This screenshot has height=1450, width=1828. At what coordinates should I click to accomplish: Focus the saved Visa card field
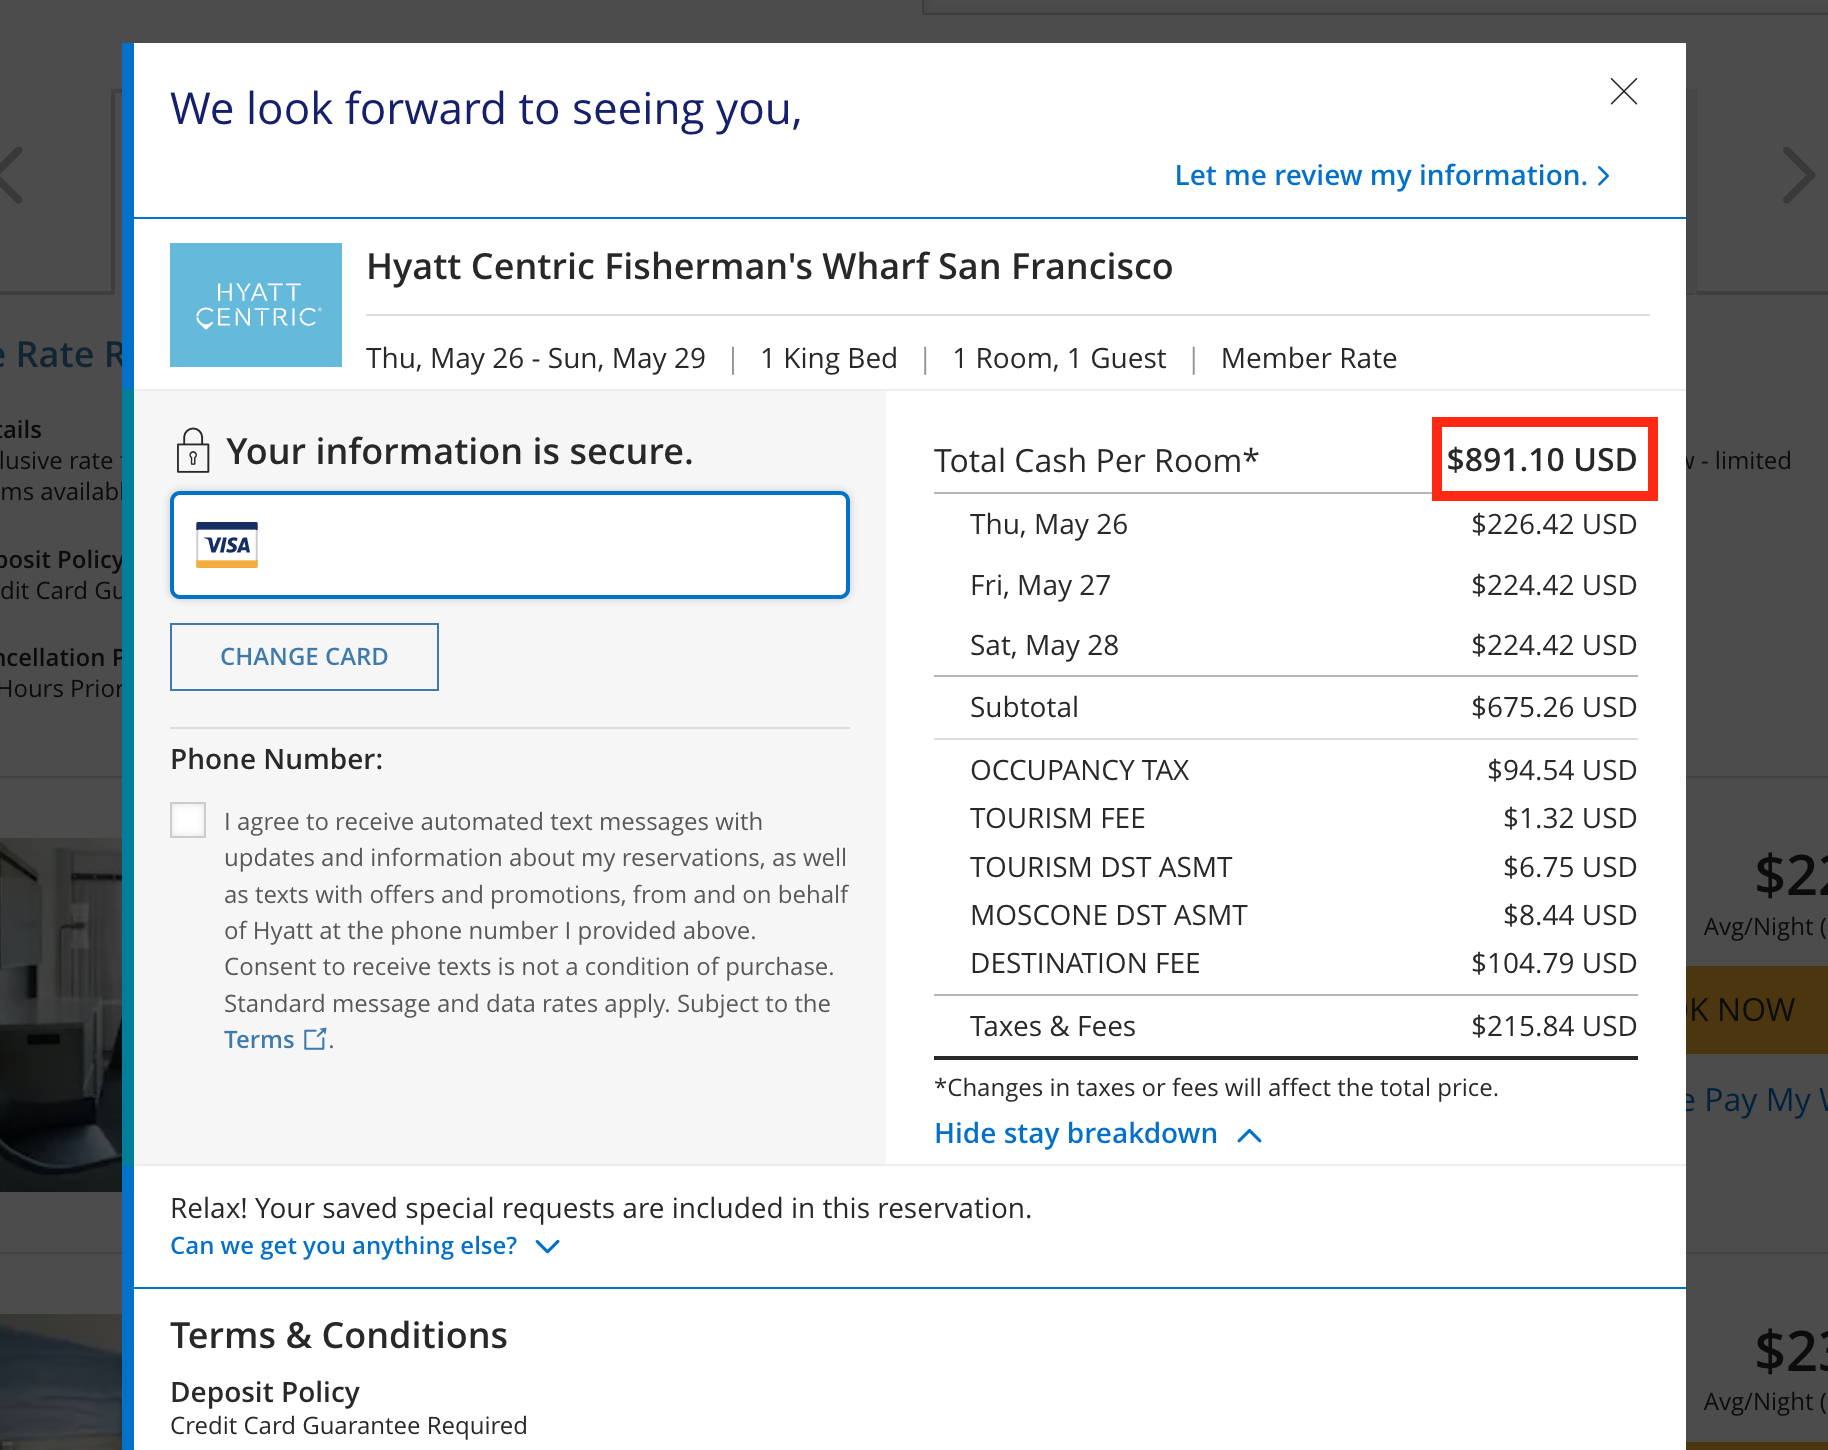[510, 545]
